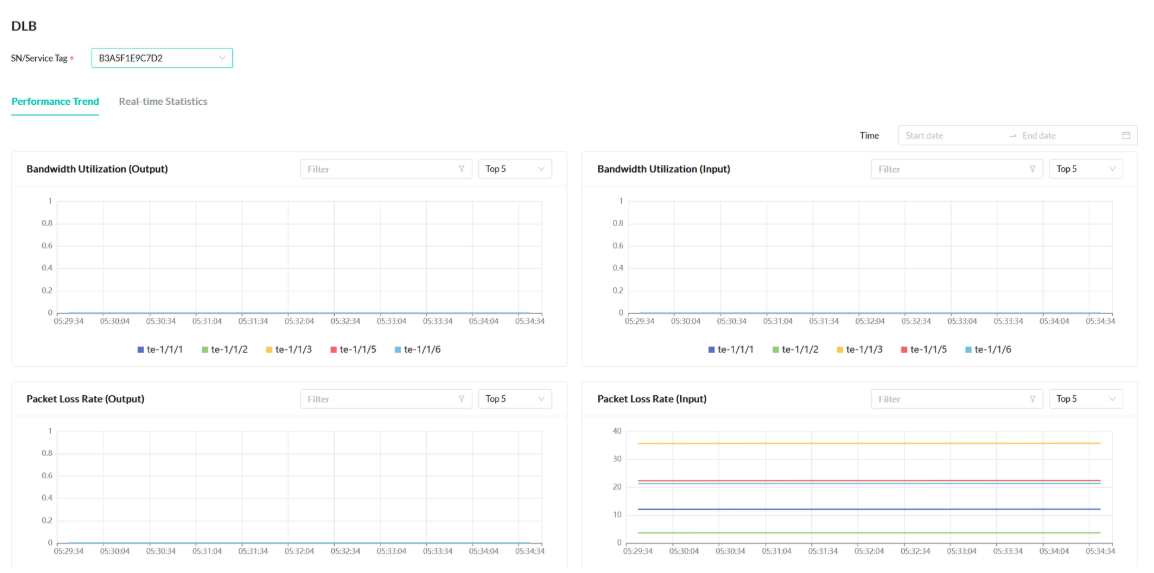Toggle te-1/1/6 legend in Bandwidth Utilization (Input)
This screenshot has height=573, width=1154.
990,349
